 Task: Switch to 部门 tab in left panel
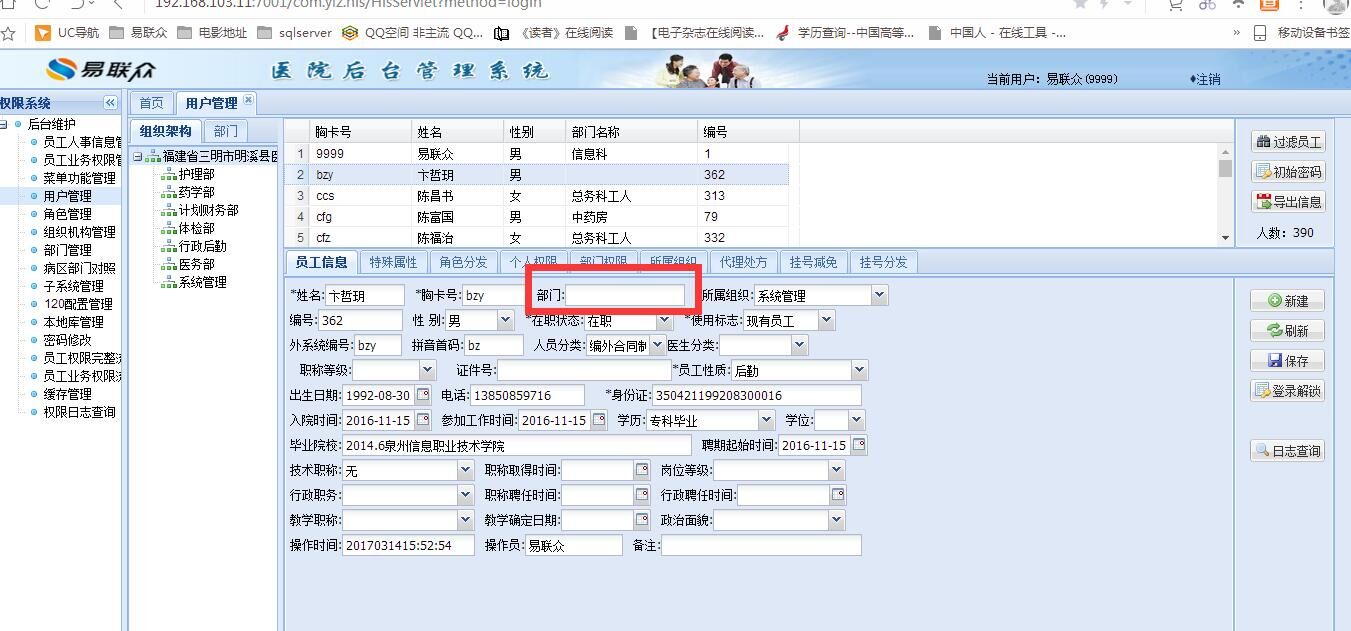point(226,131)
